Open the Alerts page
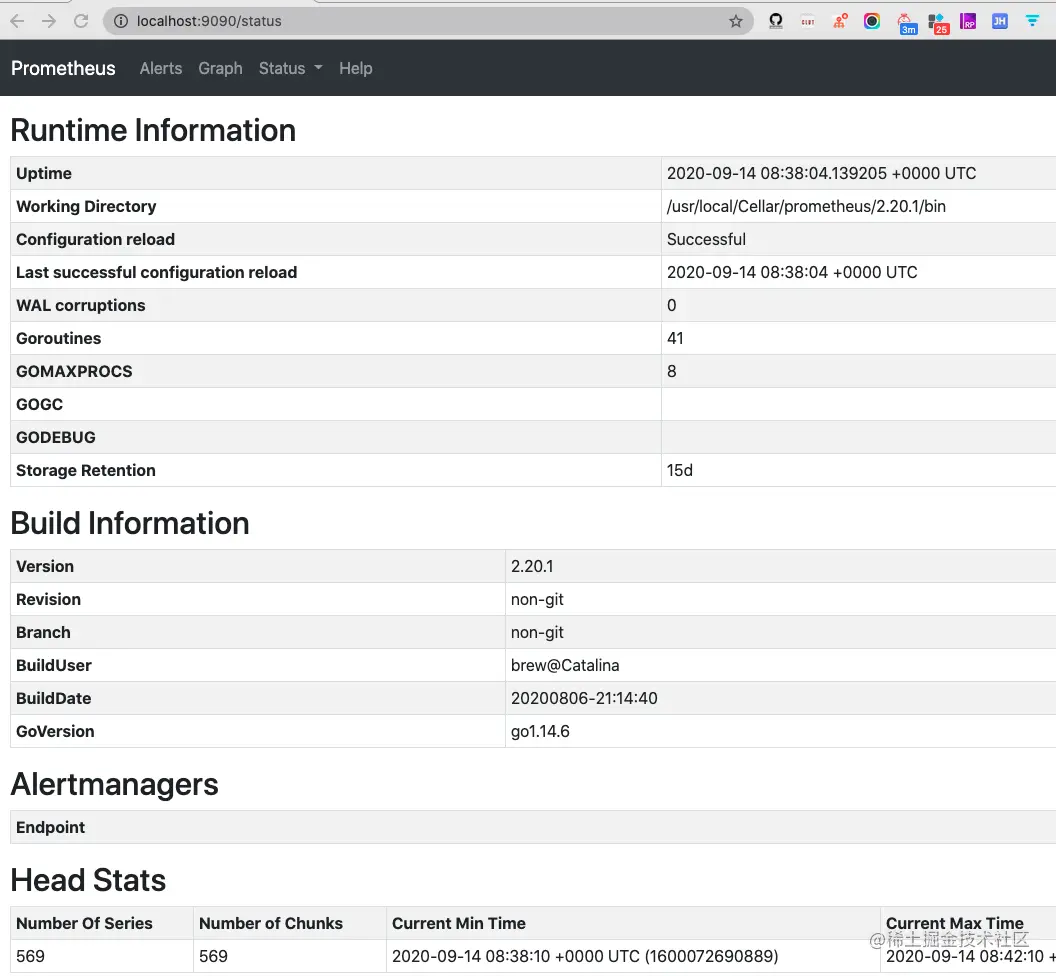 161,68
